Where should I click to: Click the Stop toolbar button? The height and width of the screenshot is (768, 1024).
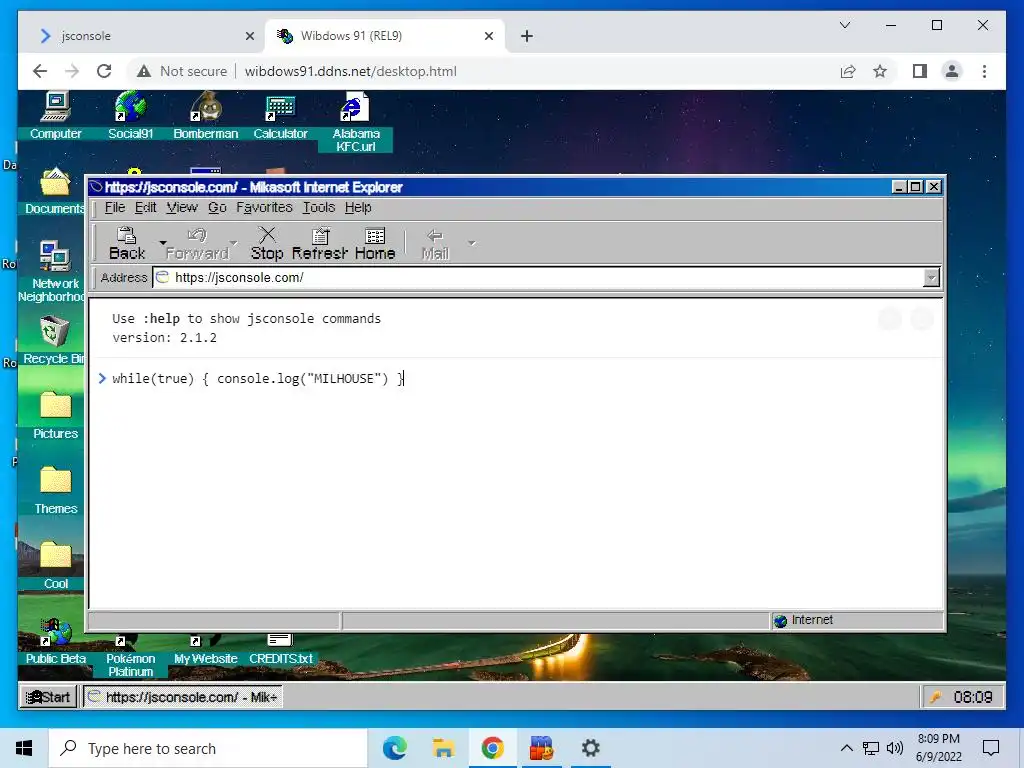[267, 244]
